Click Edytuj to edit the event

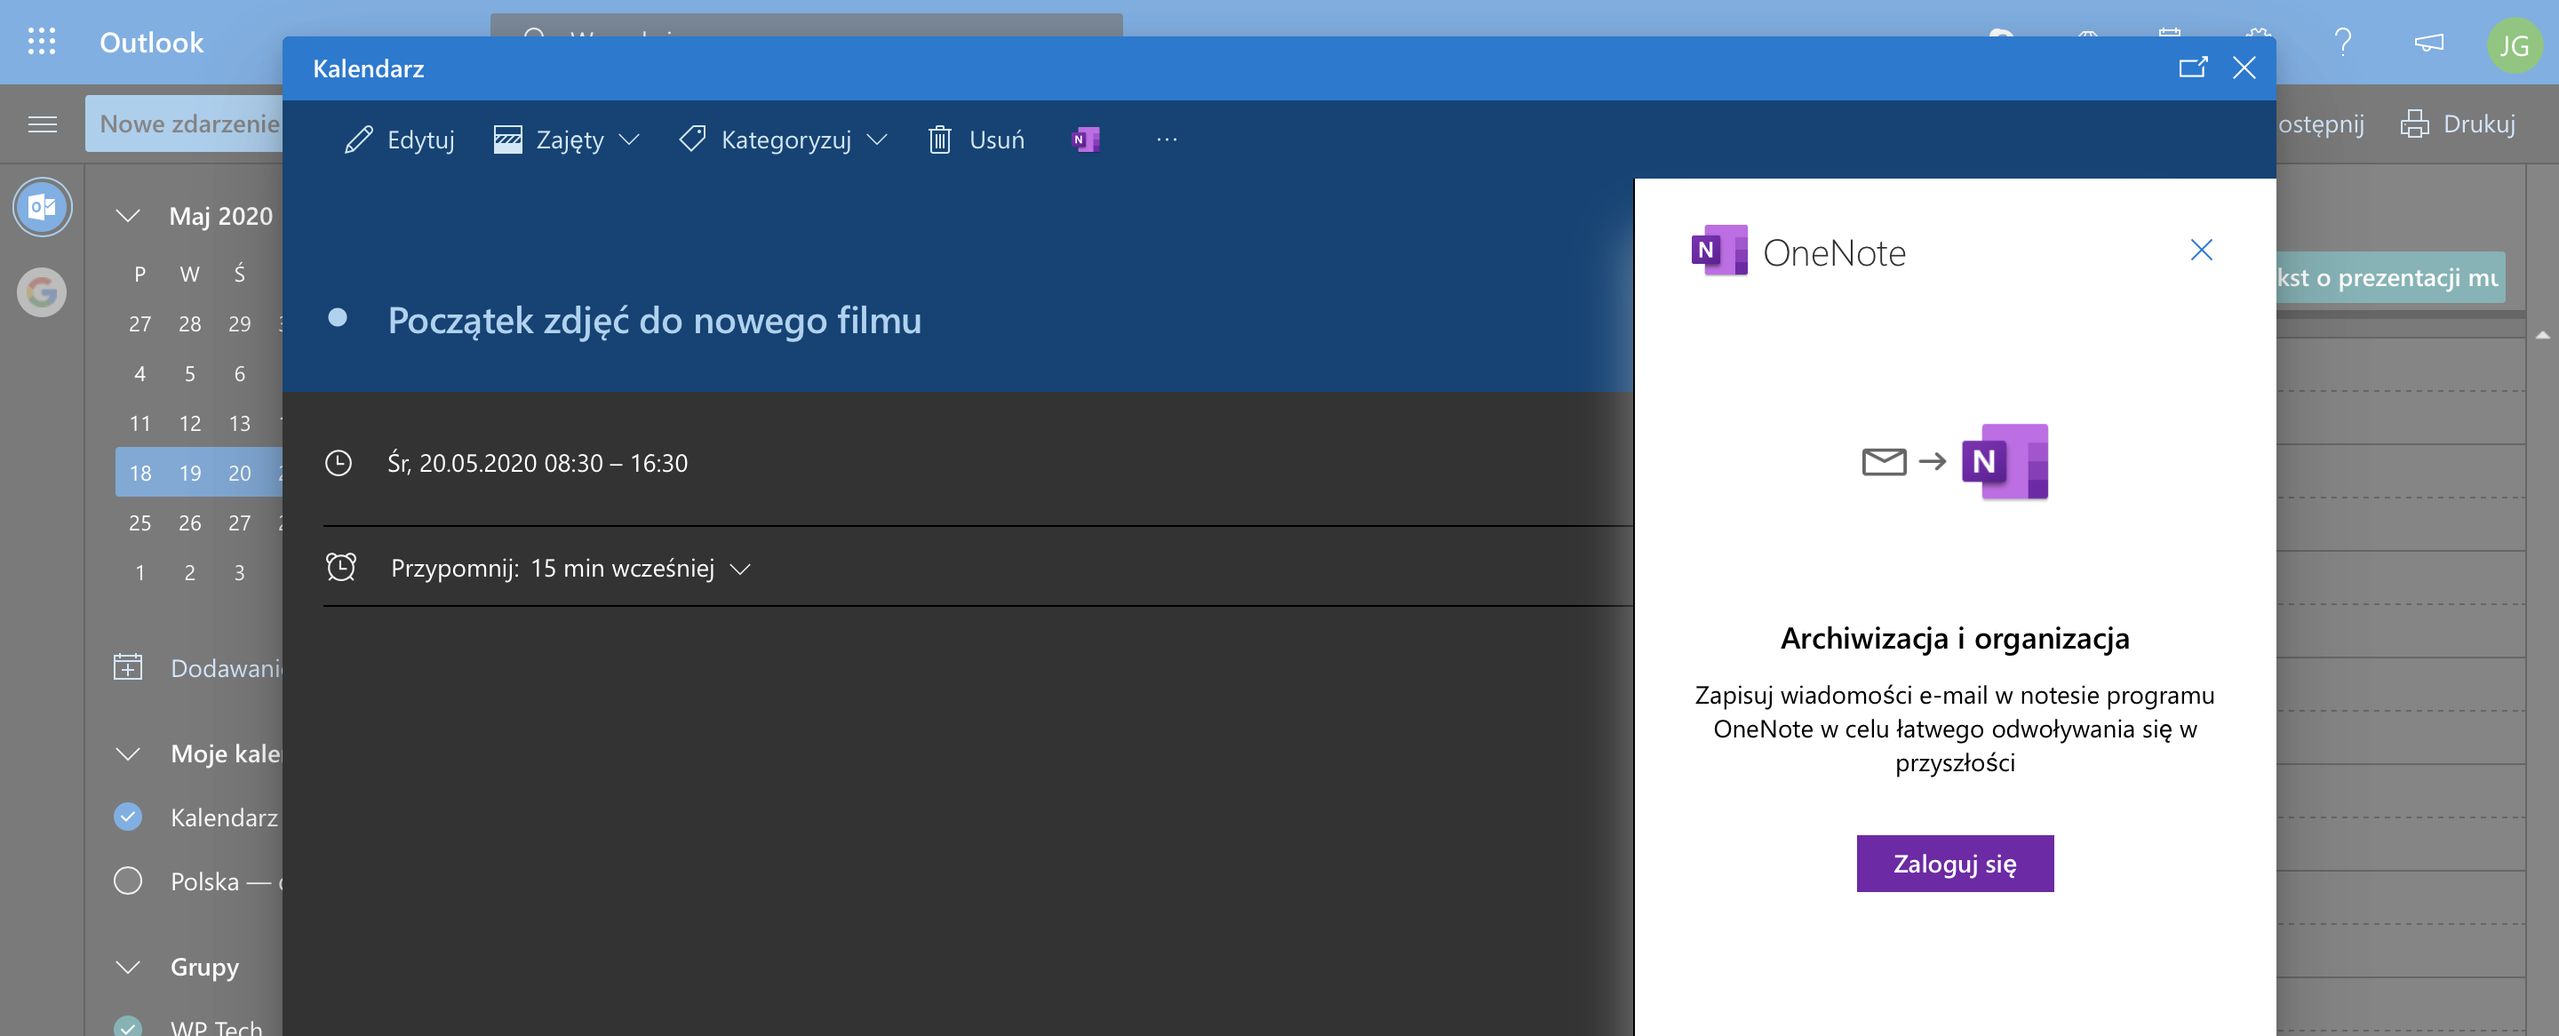pos(399,140)
